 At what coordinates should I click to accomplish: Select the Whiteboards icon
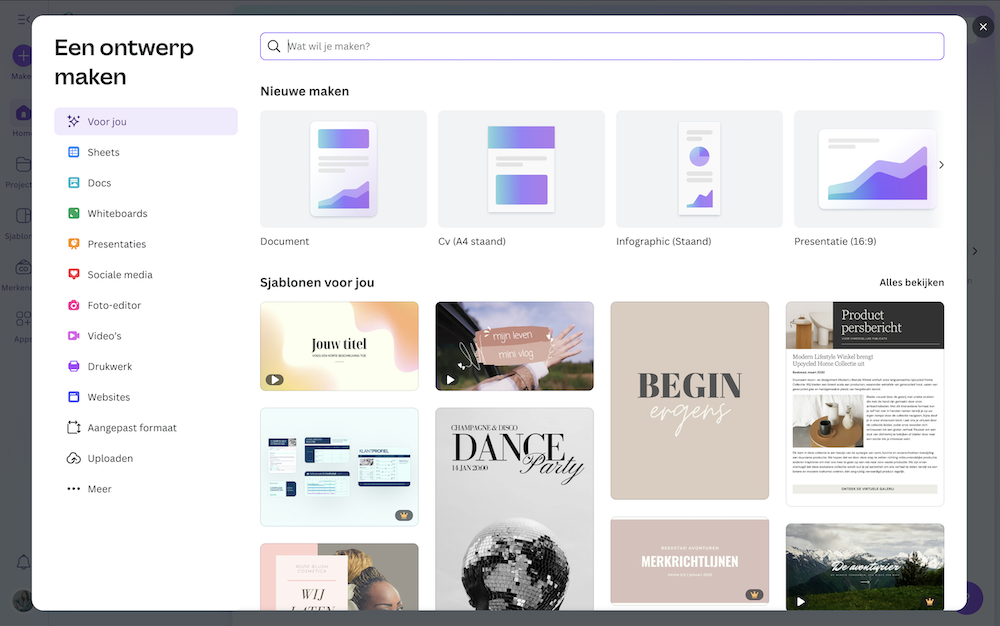coord(73,214)
